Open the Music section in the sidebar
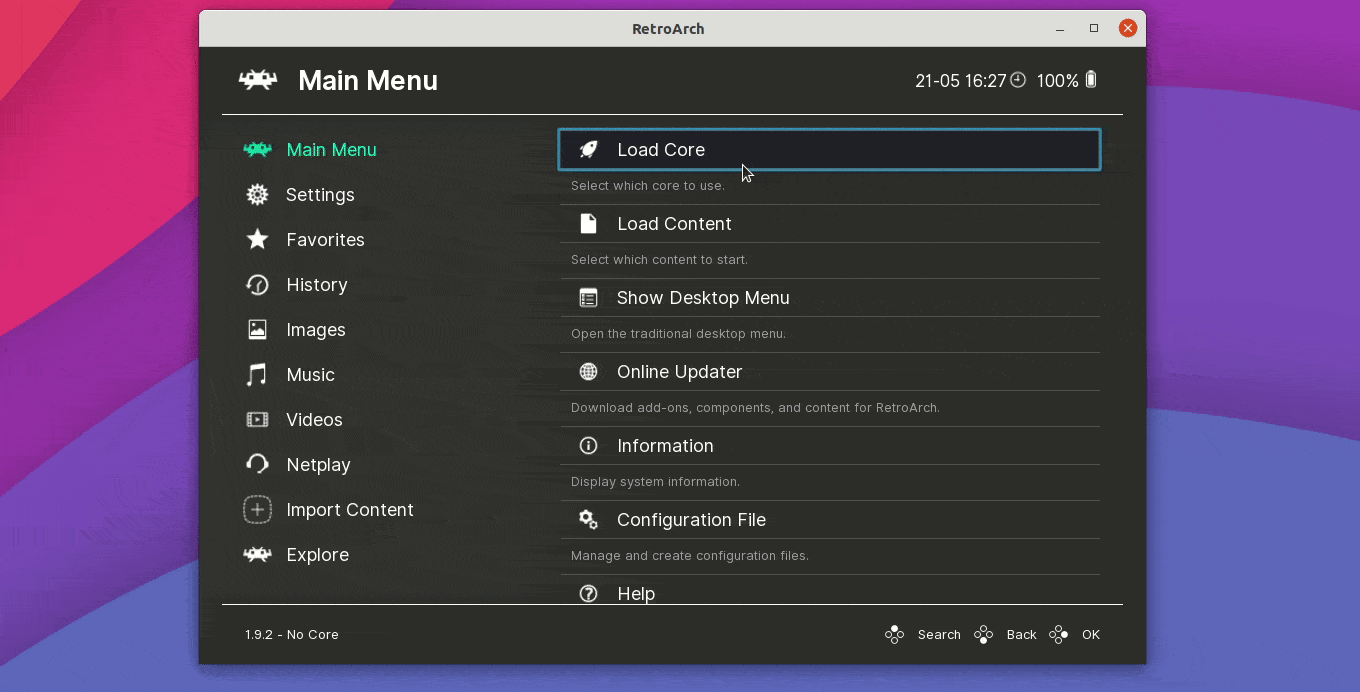Image resolution: width=1360 pixels, height=692 pixels. point(311,374)
